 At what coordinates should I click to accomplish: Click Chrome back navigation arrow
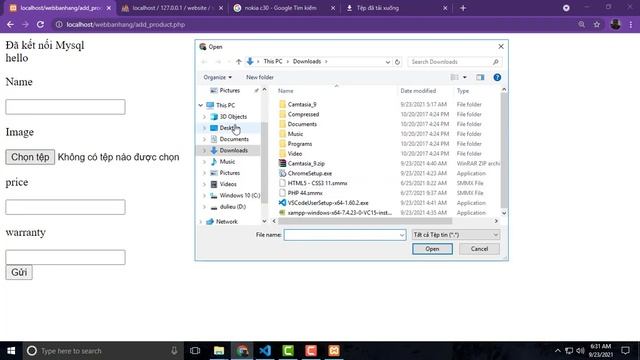click(10, 24)
